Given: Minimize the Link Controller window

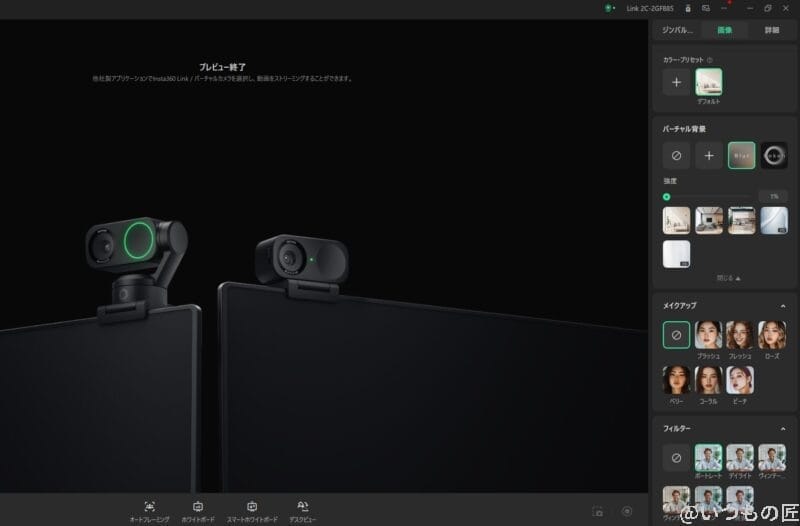Looking at the screenshot, I should (x=749, y=8).
